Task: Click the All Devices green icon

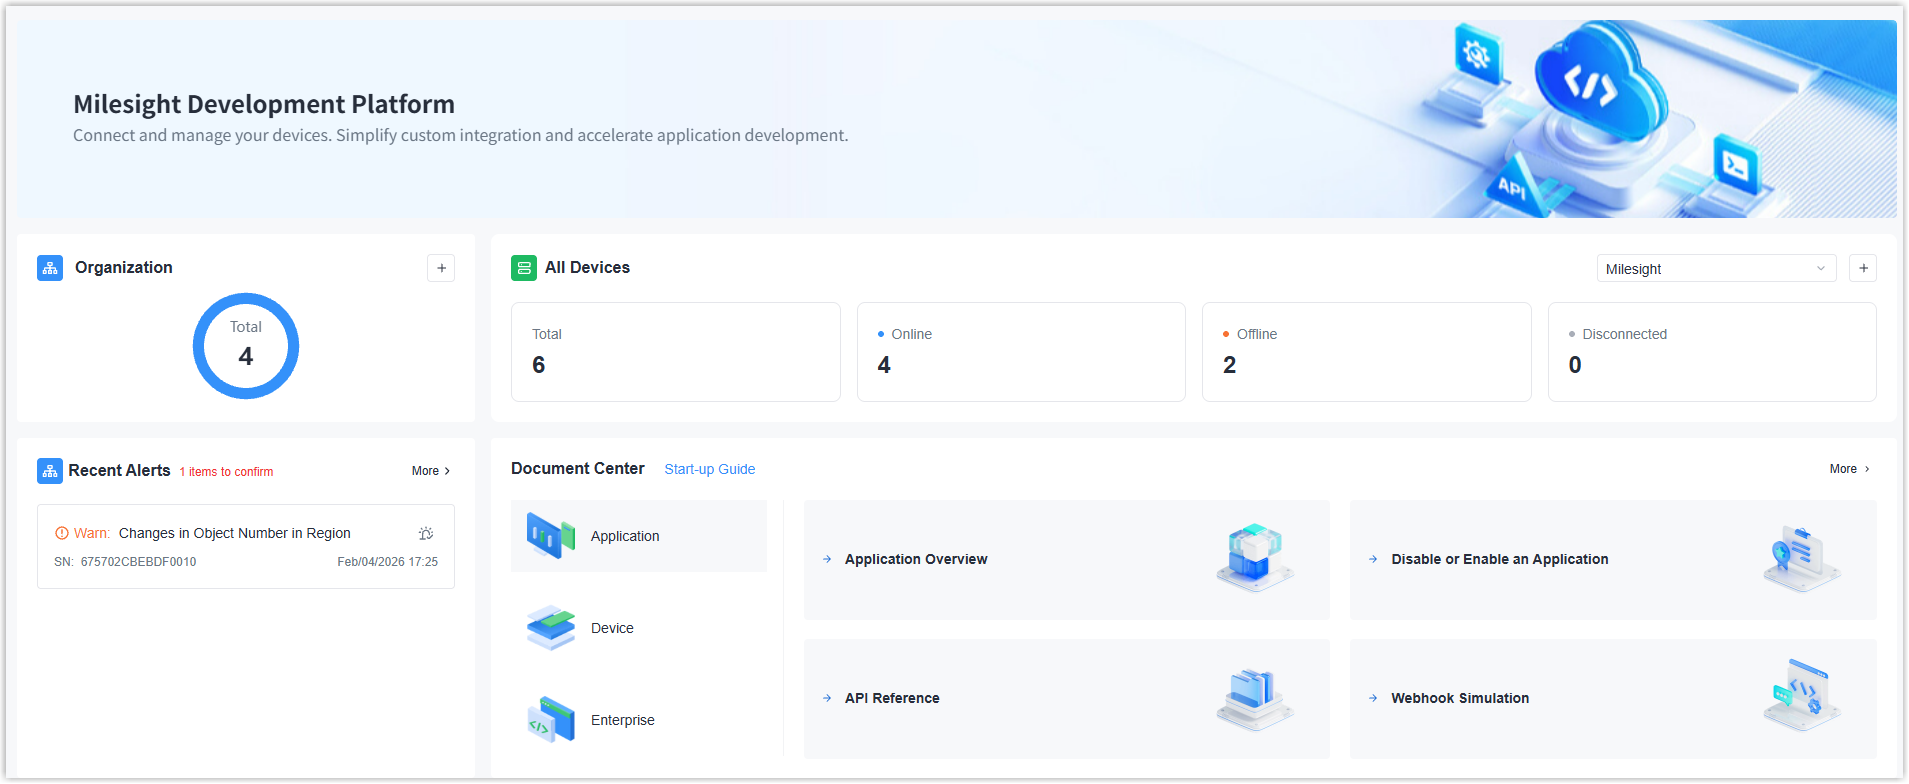Action: tap(524, 268)
